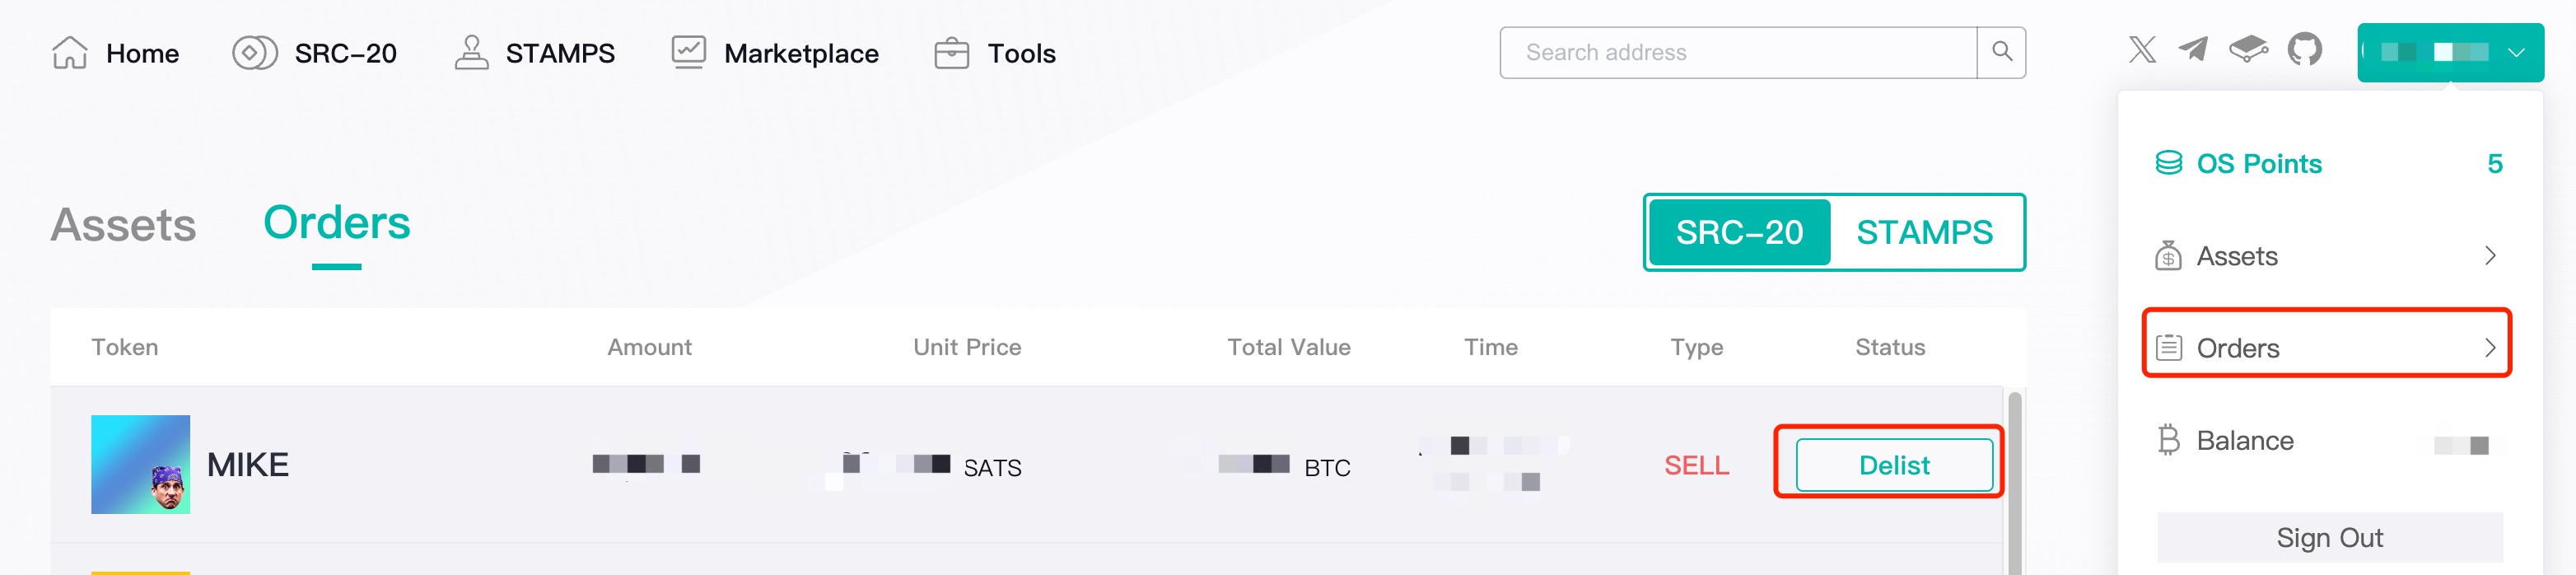Click the Sign Out button
This screenshot has height=575, width=2576.
pos(2329,538)
